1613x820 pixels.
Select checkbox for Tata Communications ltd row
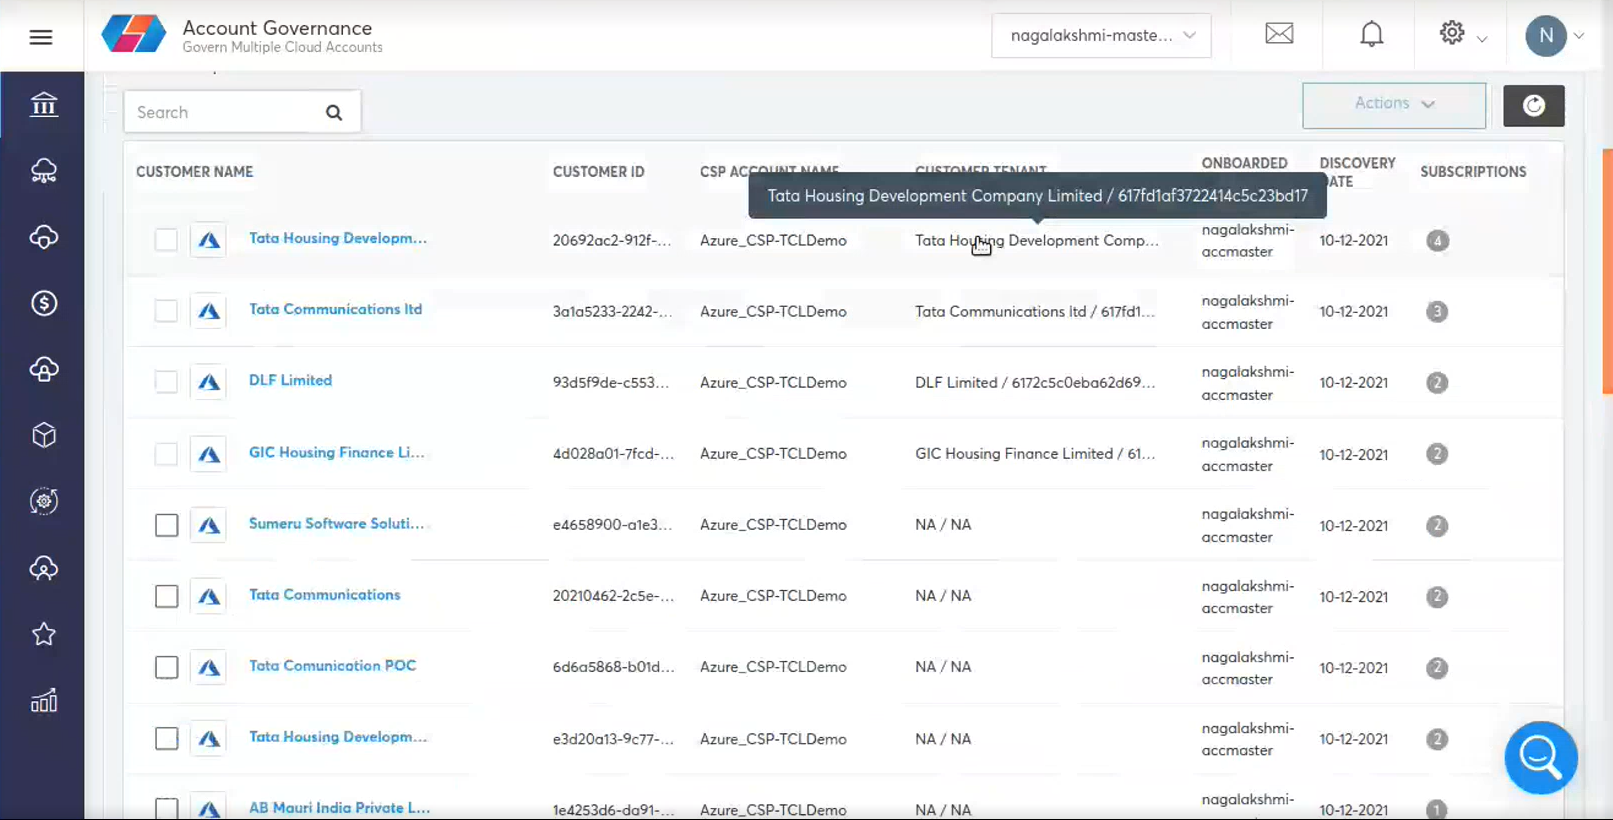(x=166, y=311)
